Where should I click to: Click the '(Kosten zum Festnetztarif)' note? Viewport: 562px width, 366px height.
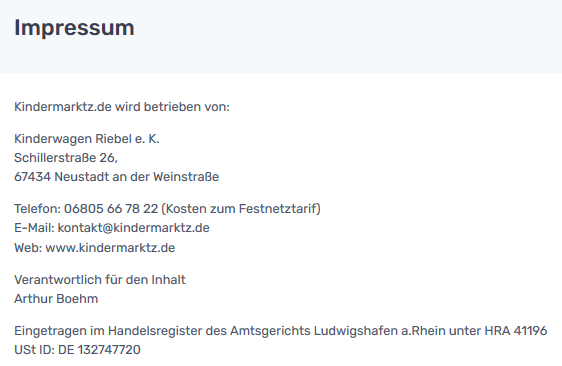tap(241, 209)
